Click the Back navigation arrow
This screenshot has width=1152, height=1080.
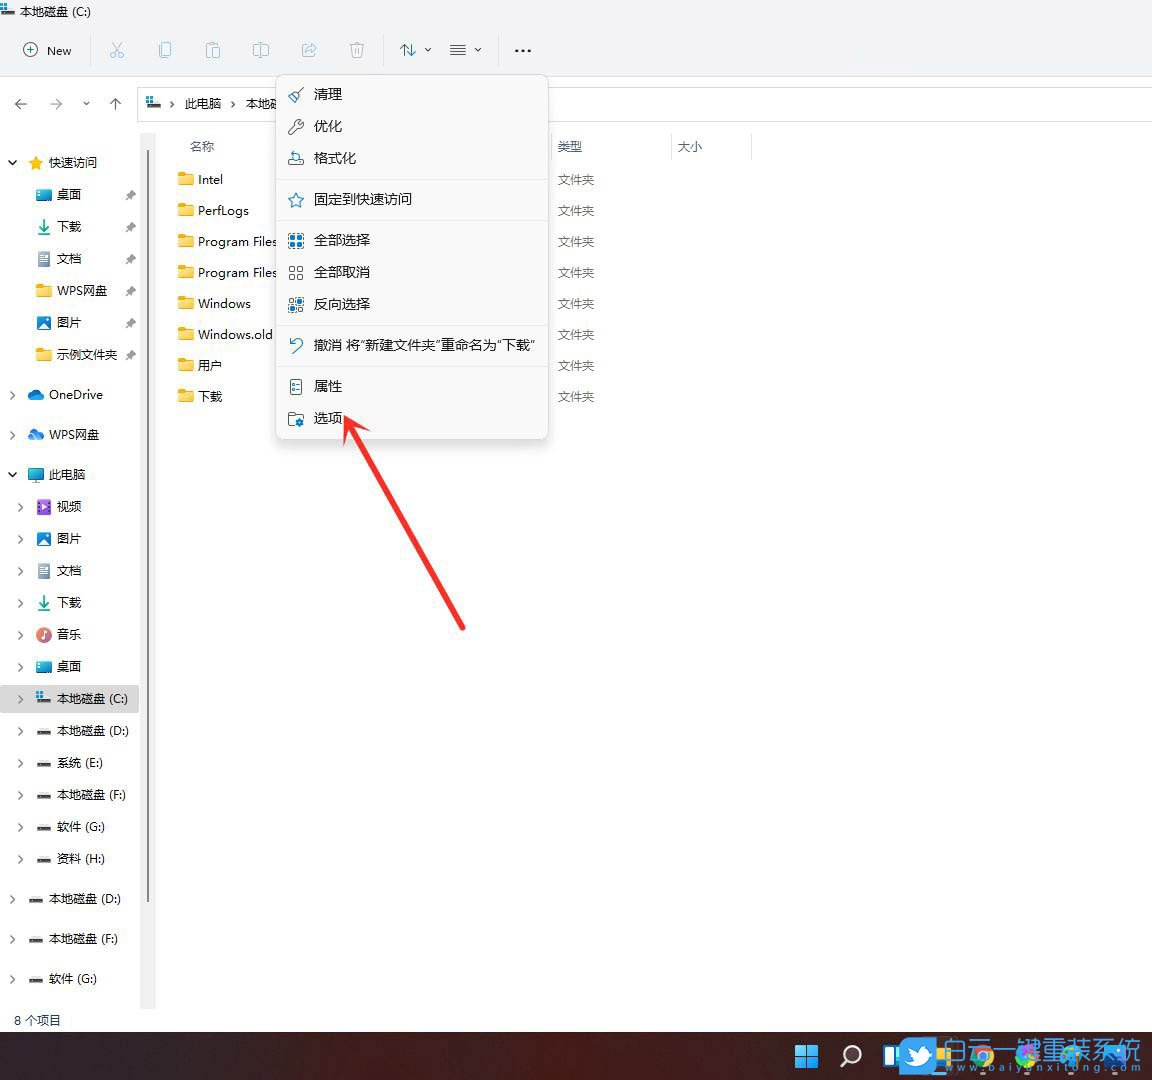(21, 103)
